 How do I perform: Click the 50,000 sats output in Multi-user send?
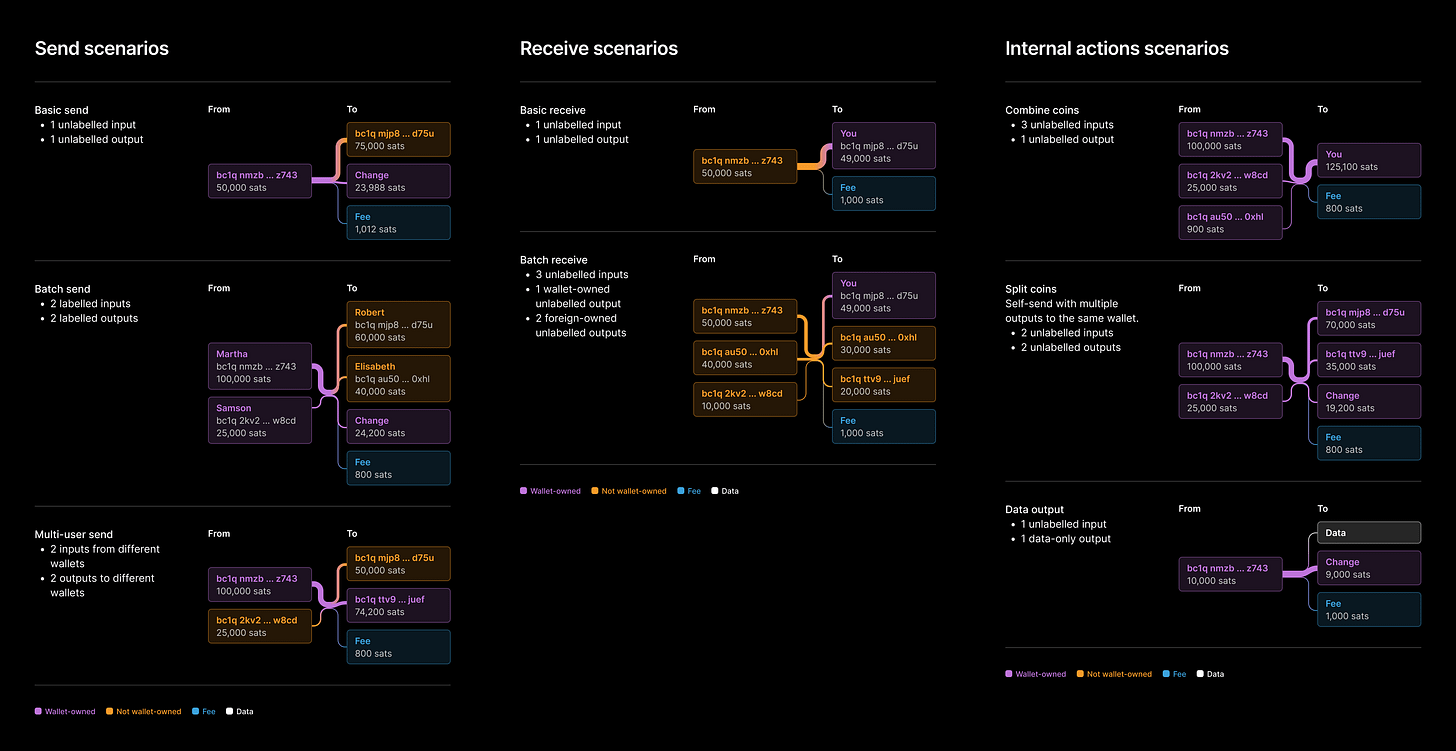point(399,563)
